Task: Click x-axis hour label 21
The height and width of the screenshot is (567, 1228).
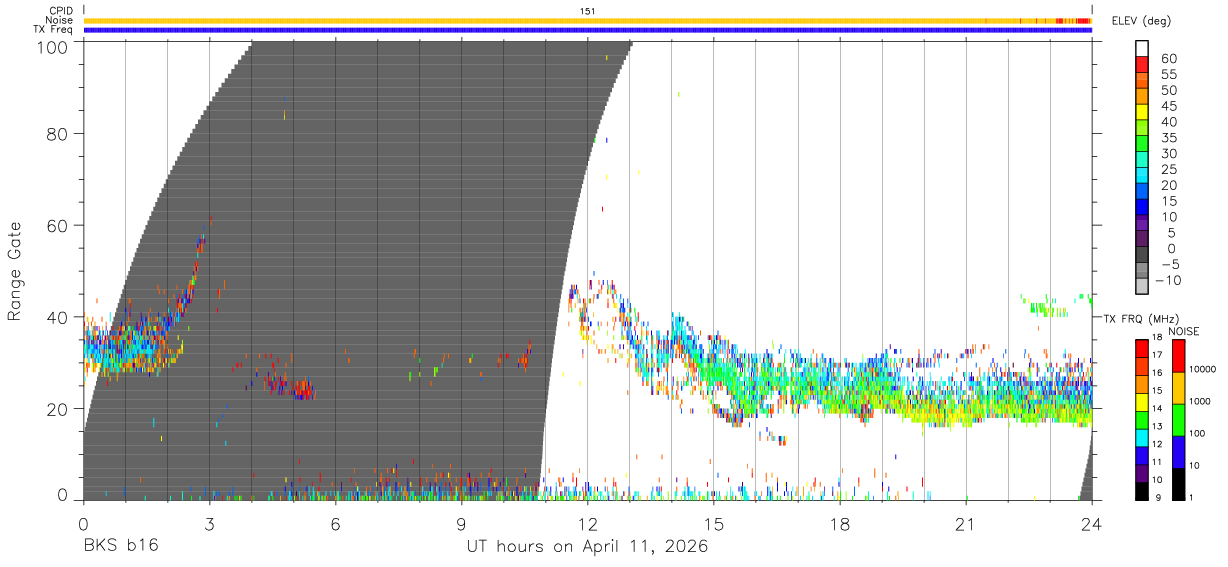Action: (x=966, y=523)
